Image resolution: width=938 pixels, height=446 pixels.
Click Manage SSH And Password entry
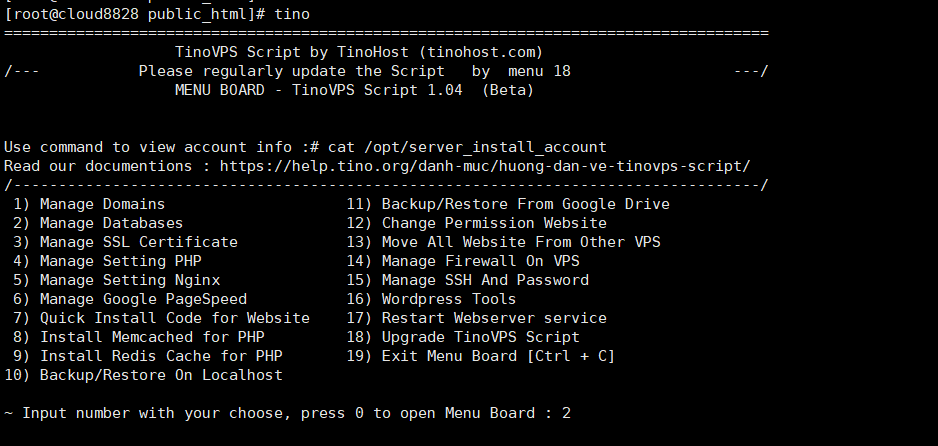[467, 280]
